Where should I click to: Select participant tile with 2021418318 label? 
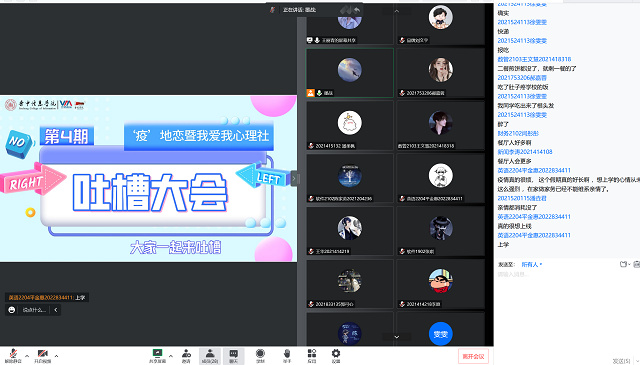click(440, 126)
